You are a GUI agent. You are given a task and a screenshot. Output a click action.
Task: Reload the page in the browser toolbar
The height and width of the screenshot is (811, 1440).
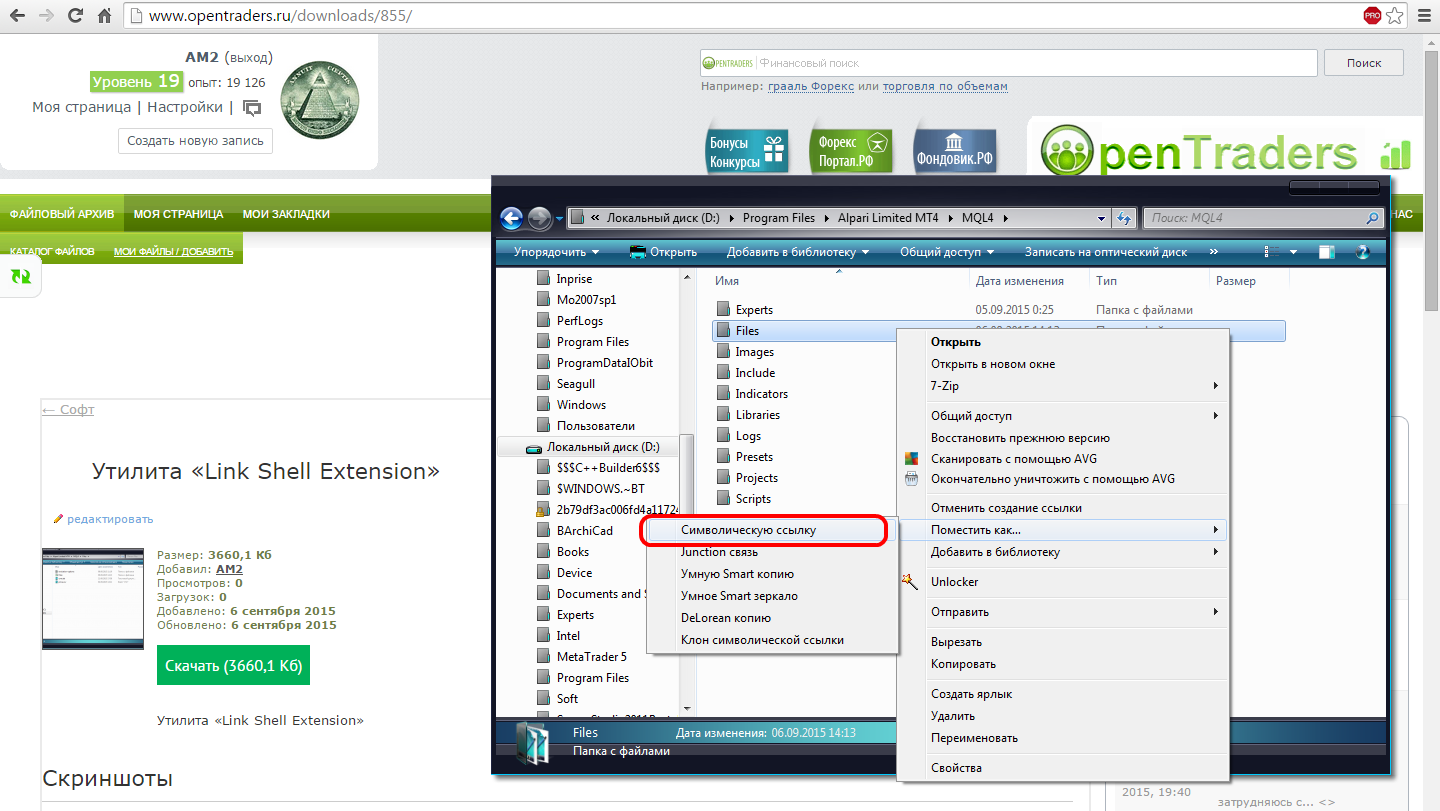pos(75,16)
